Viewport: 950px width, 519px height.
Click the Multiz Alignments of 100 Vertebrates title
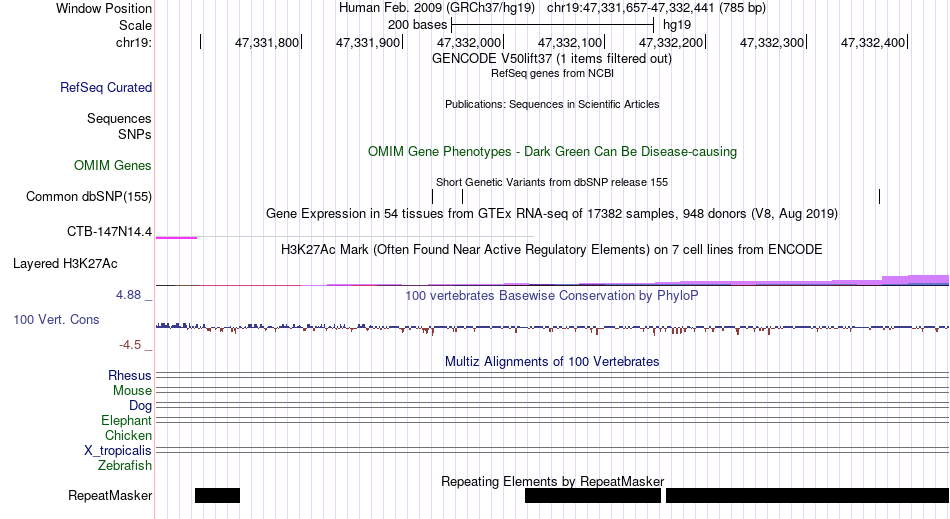(x=552, y=362)
